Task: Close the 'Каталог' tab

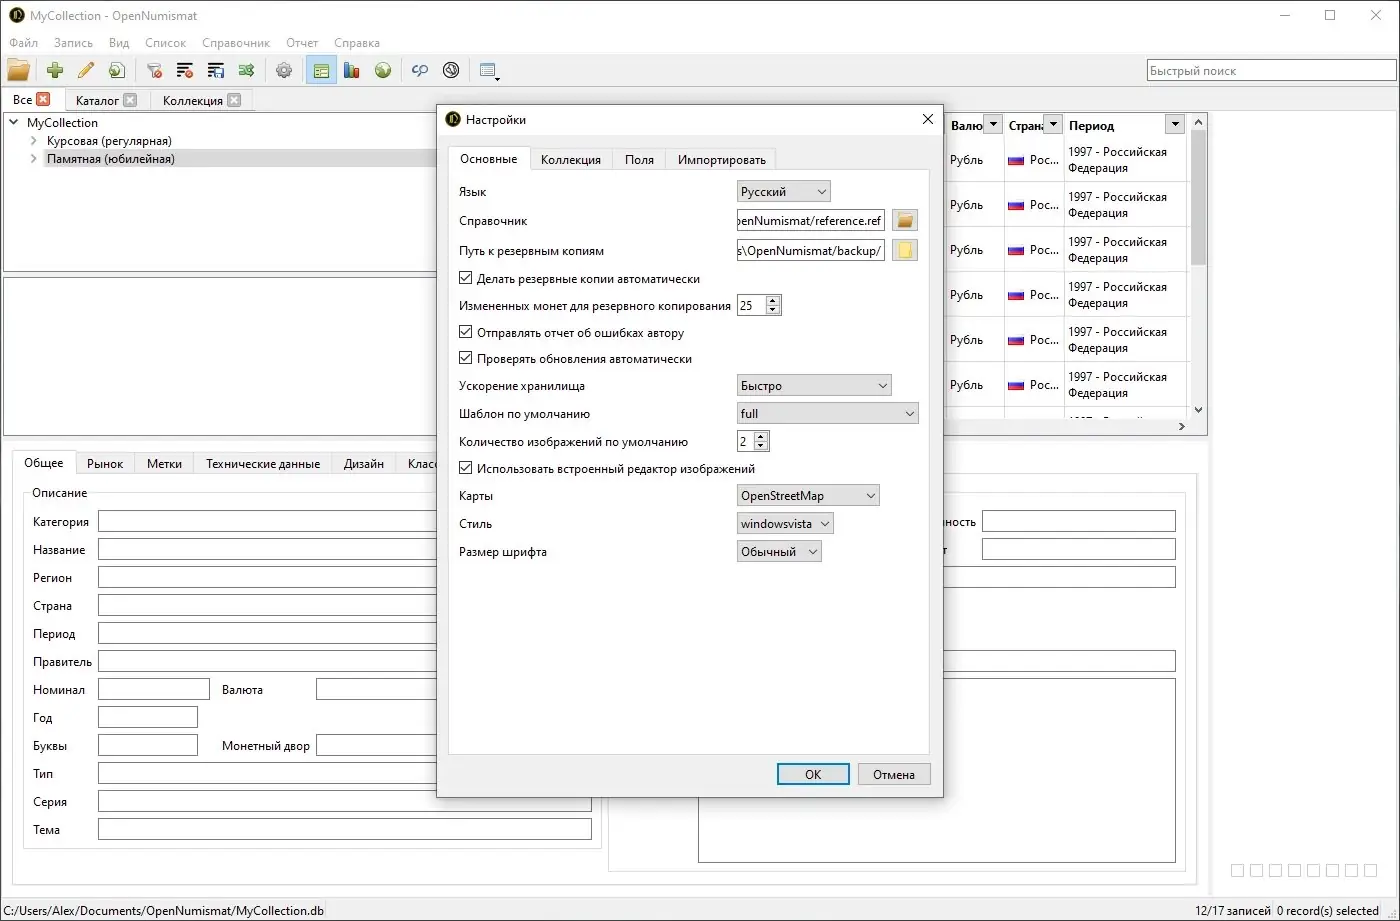Action: pos(130,100)
